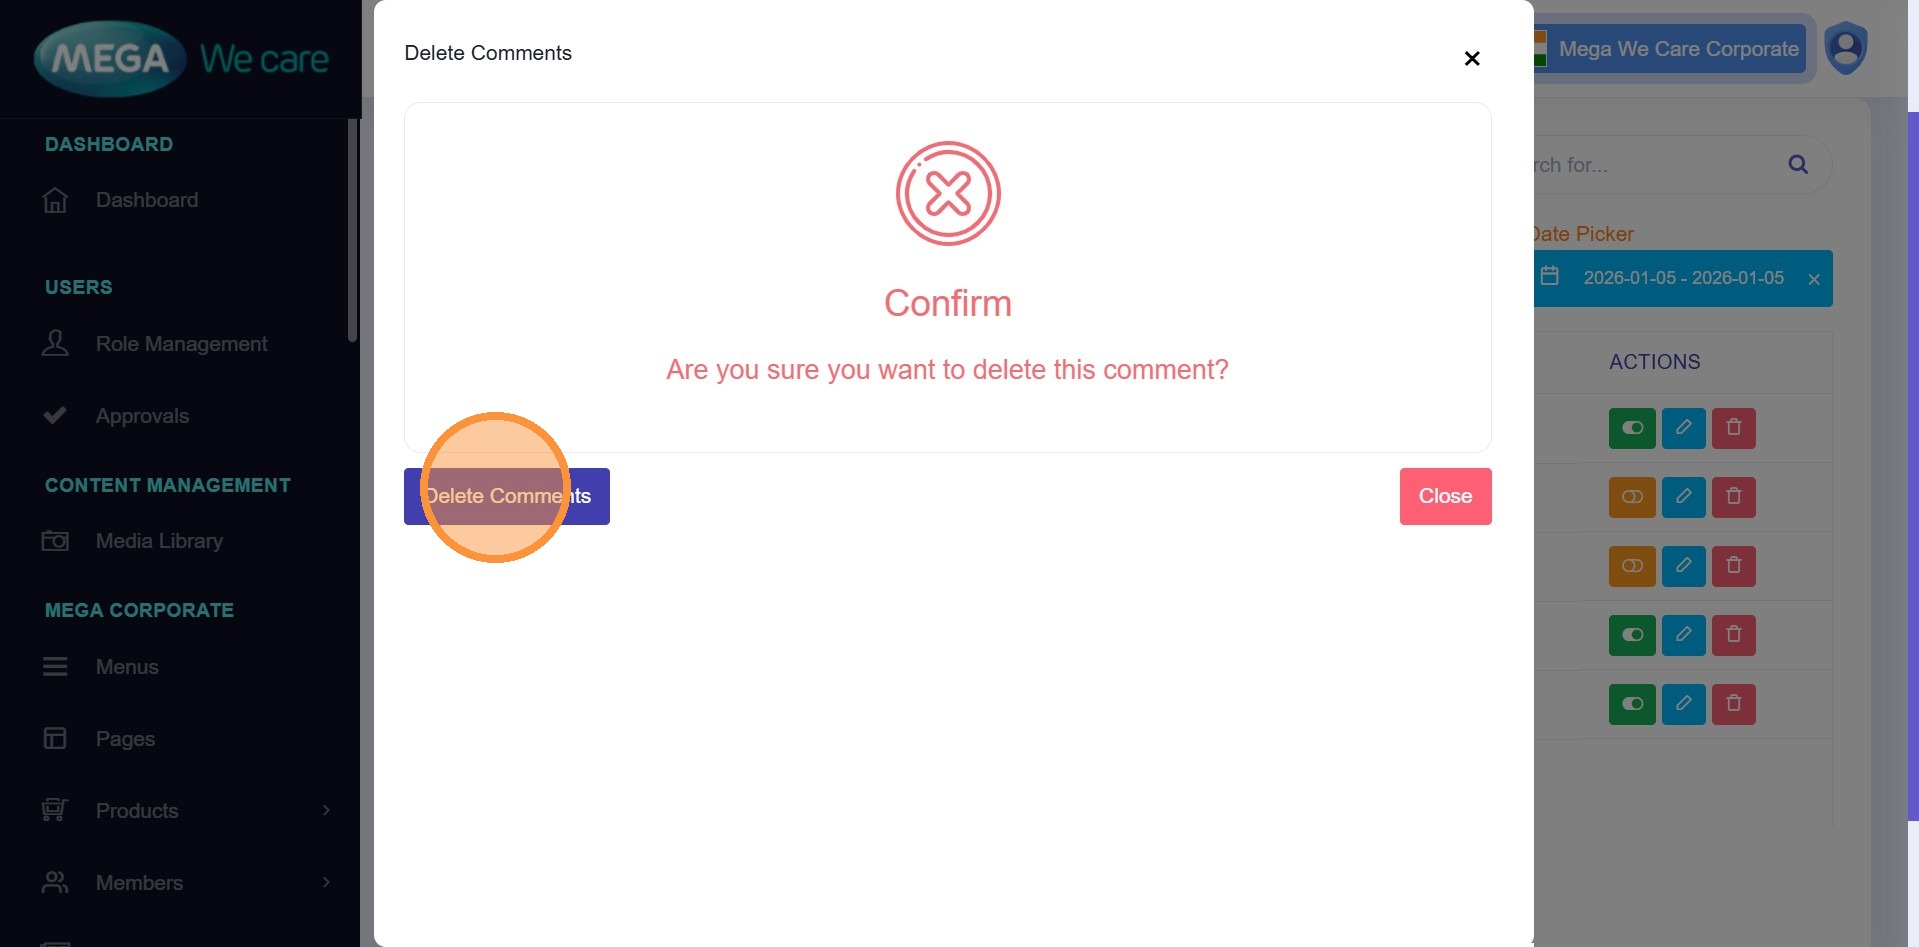
Task: Expand the Products submenu chevron
Action: [x=326, y=810]
